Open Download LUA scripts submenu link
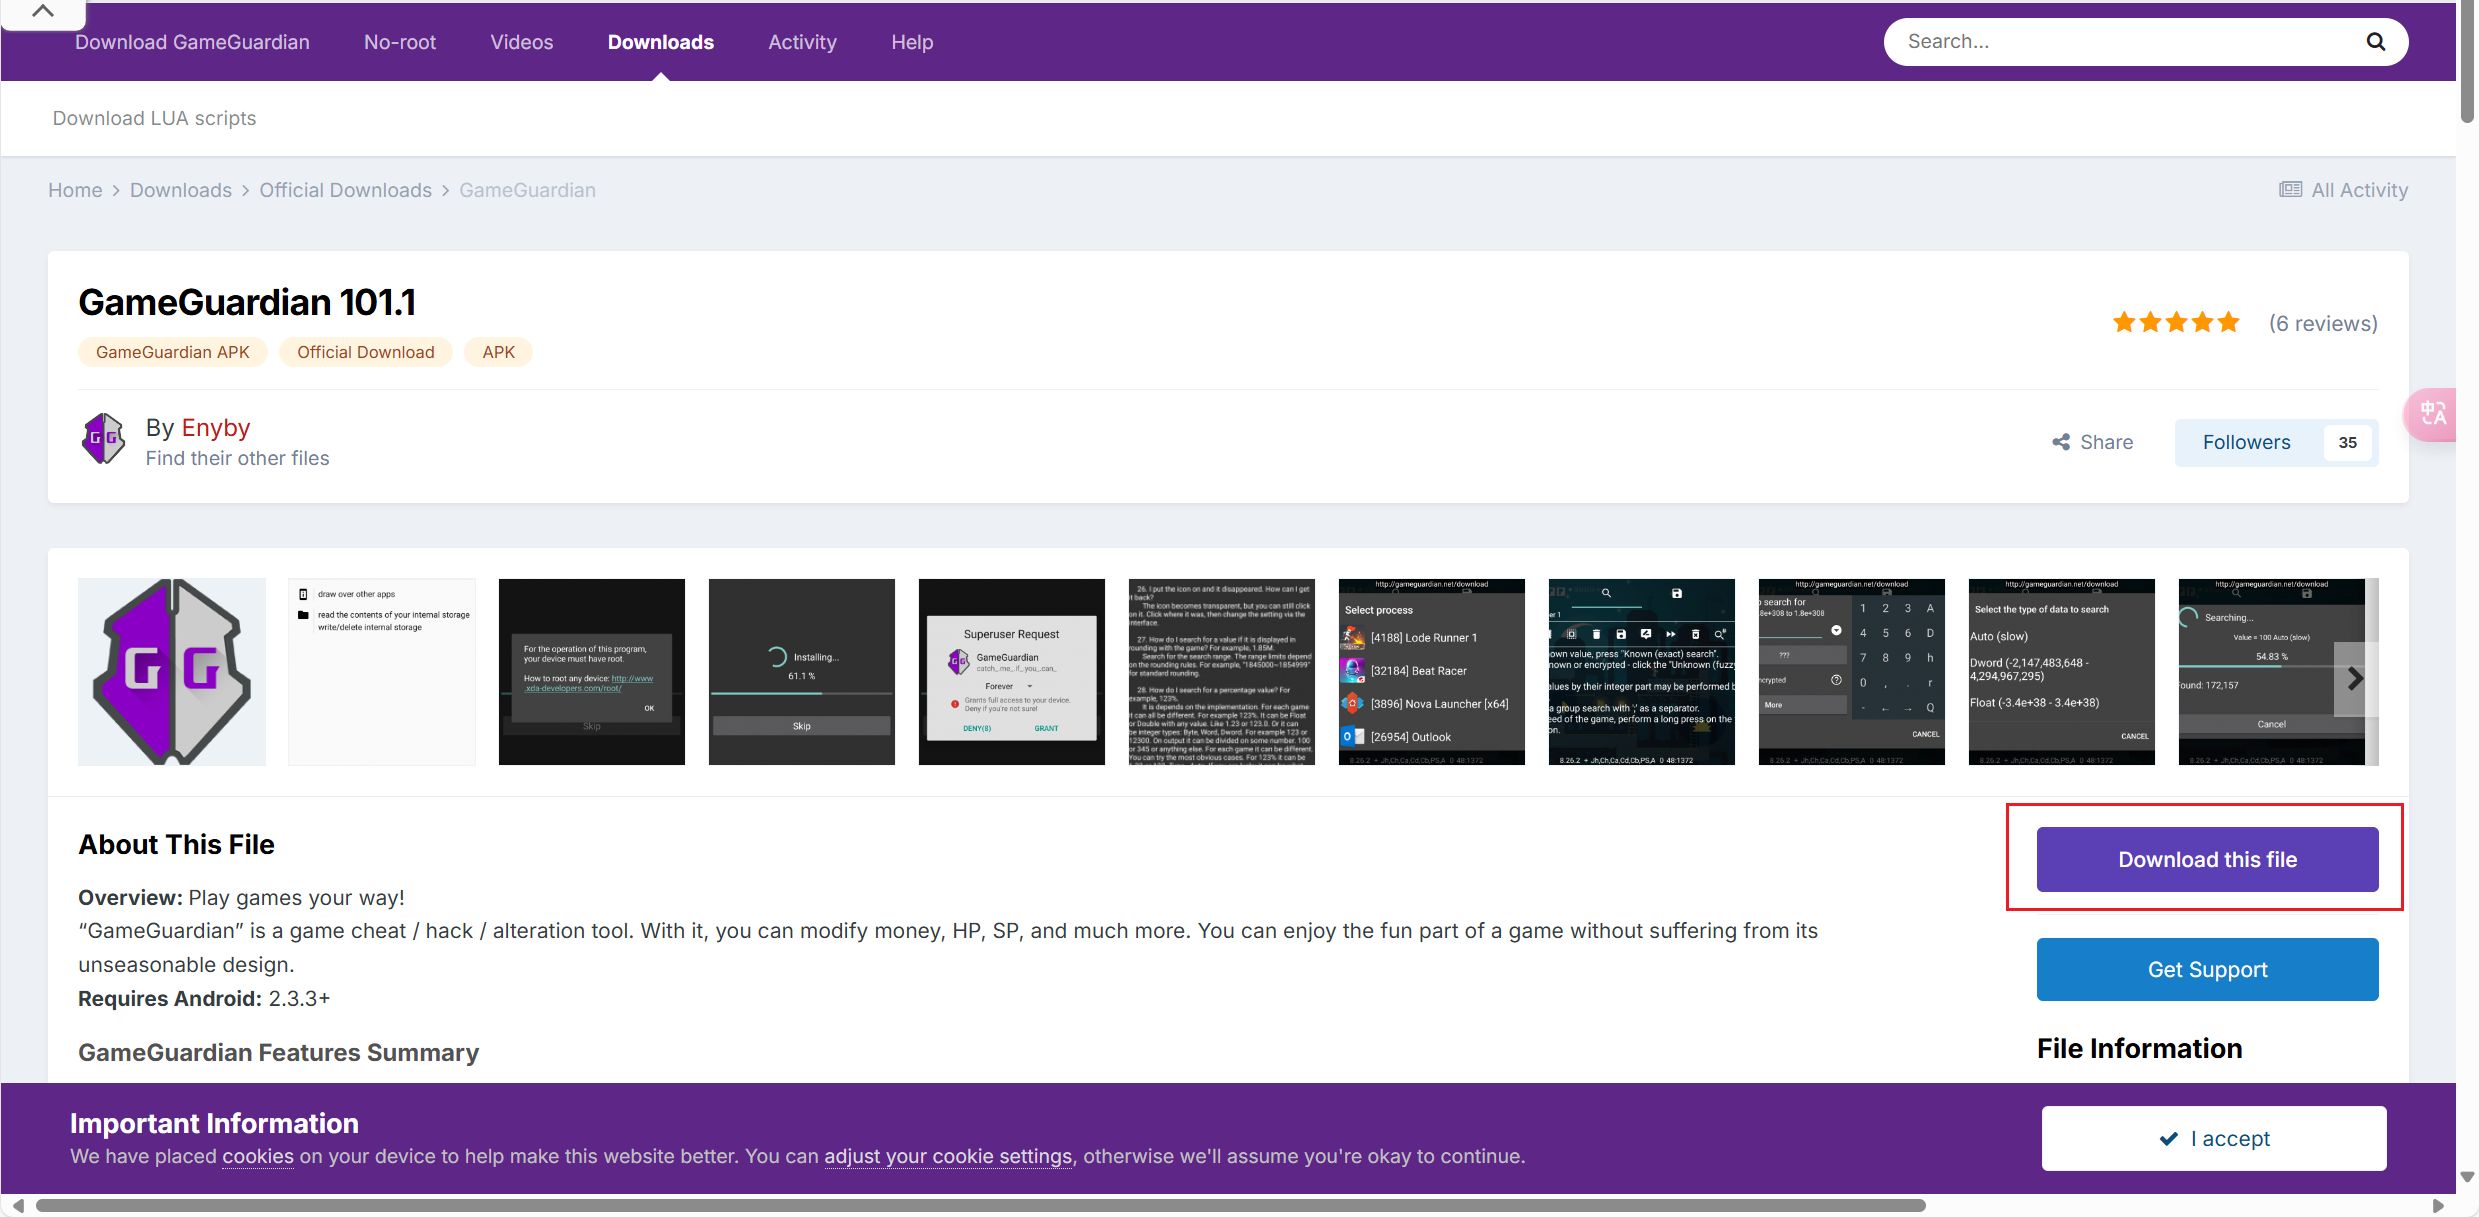Screen dimensions: 2479x1217 (154, 118)
